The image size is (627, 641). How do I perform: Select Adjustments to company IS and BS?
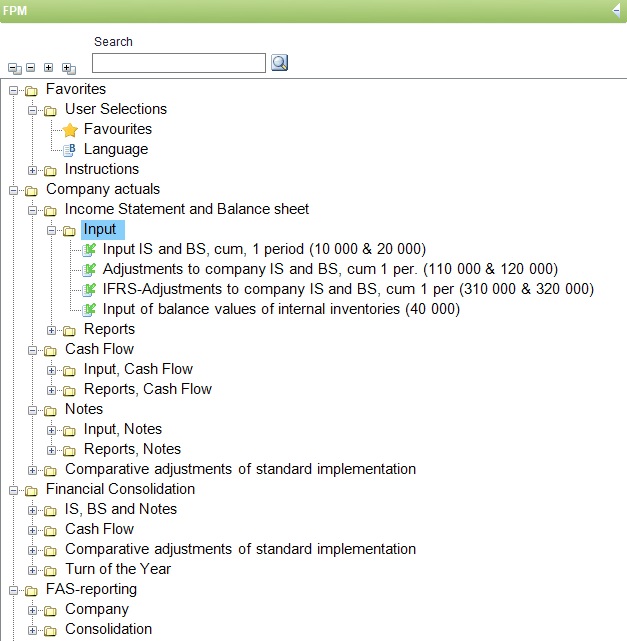[330, 269]
